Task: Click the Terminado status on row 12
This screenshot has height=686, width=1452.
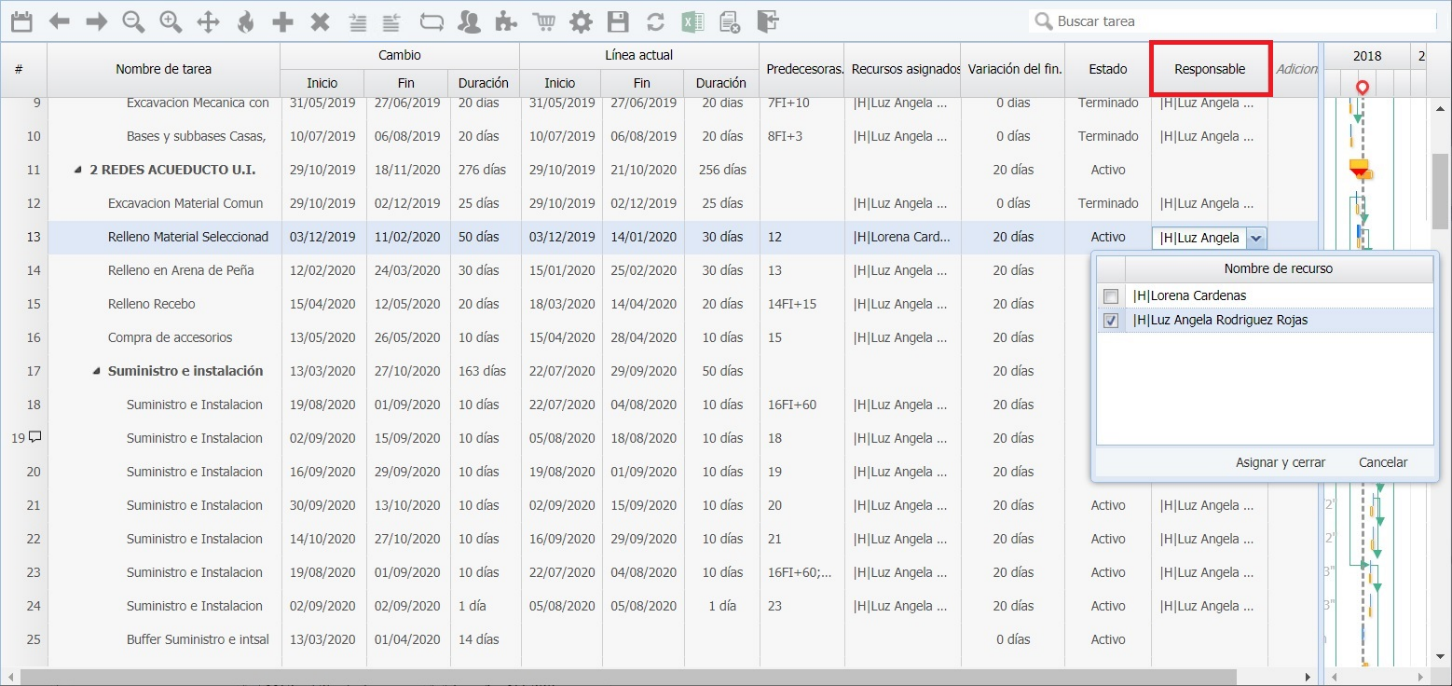Action: coord(1108,203)
